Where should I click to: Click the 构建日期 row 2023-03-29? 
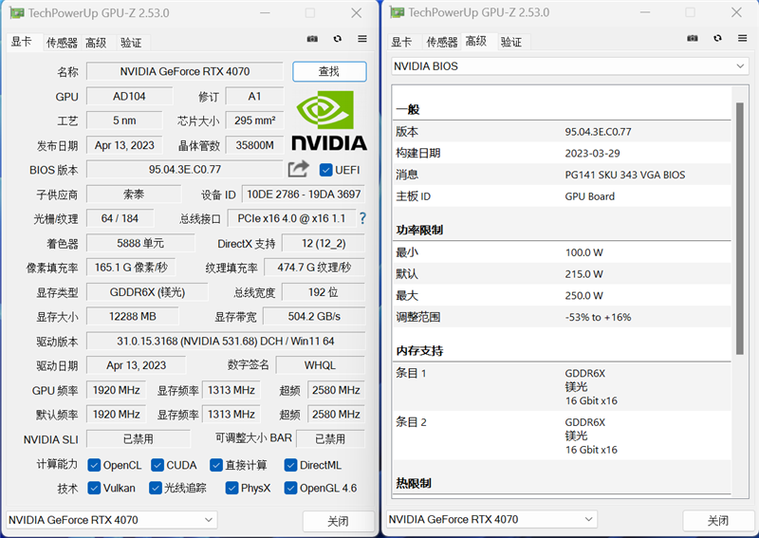click(562, 153)
